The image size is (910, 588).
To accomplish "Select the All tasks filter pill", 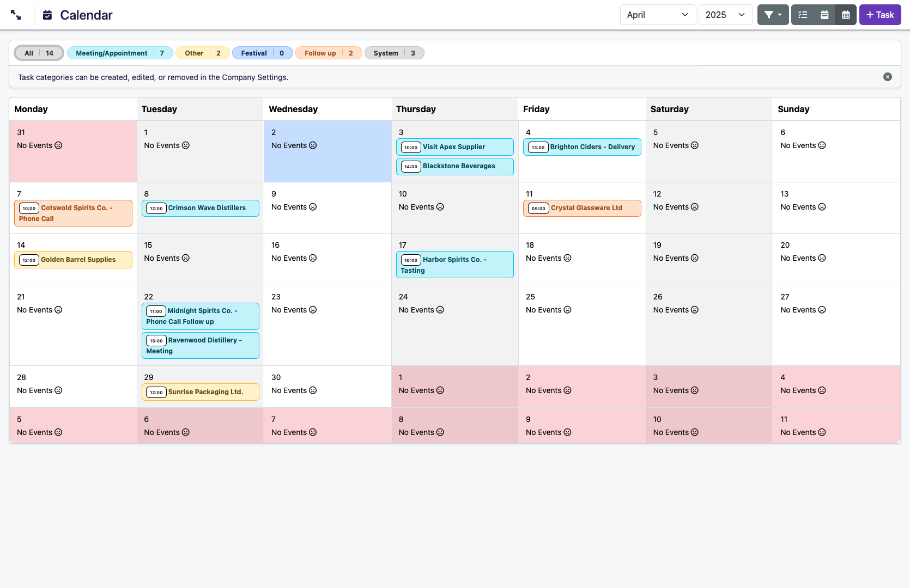I will click(39, 53).
